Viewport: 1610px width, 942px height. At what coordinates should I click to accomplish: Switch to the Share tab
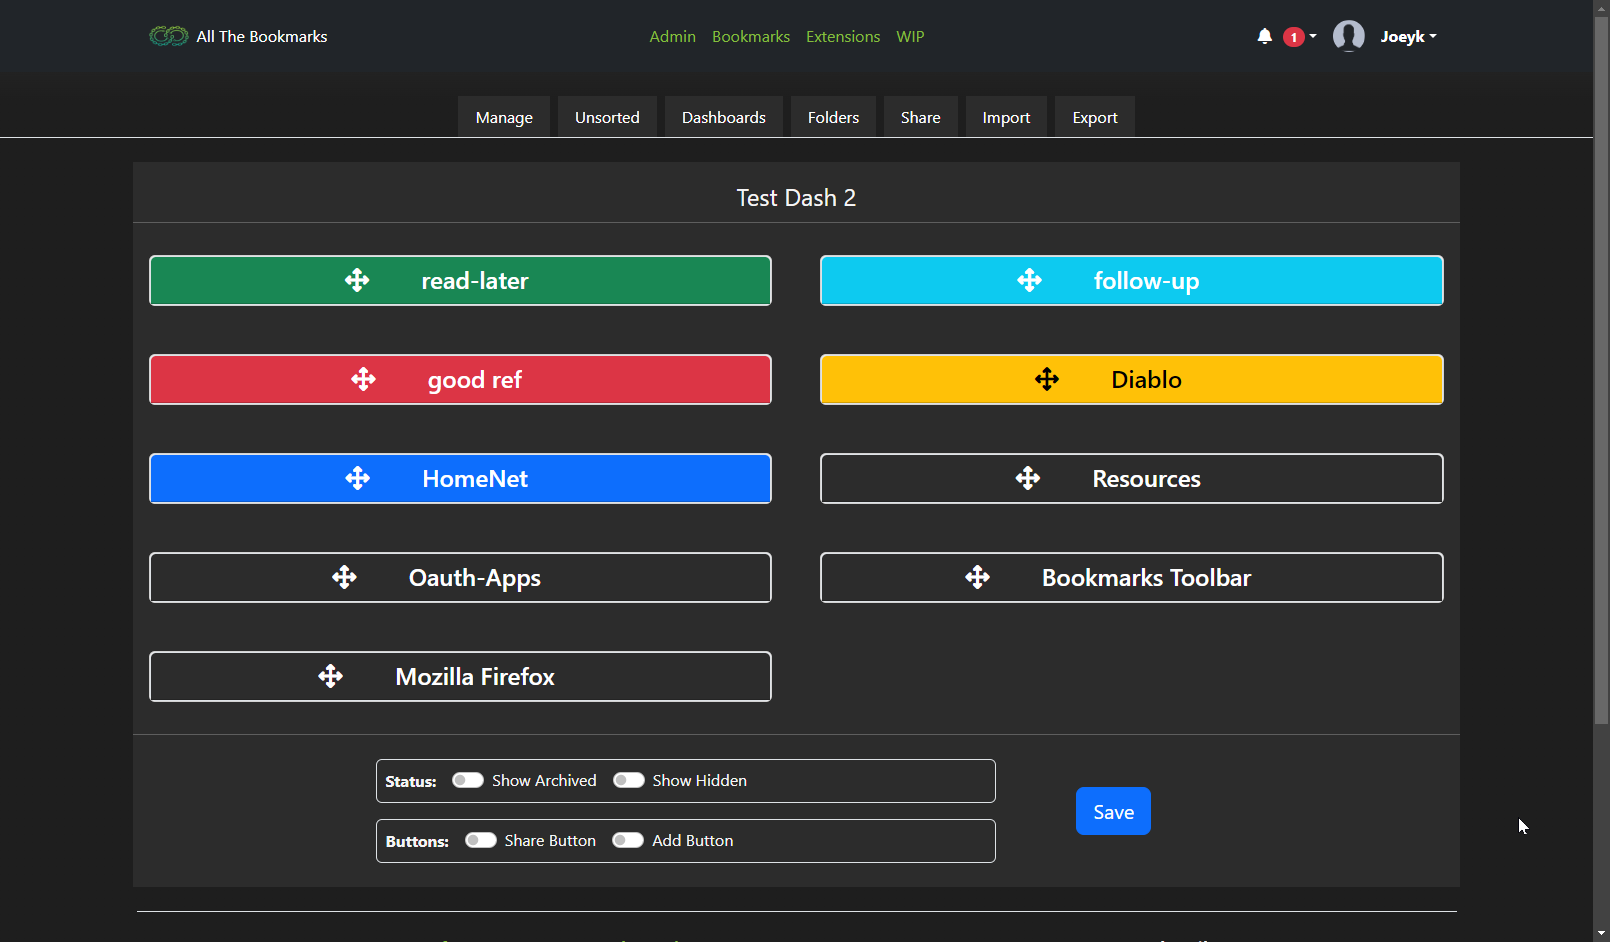(x=920, y=117)
